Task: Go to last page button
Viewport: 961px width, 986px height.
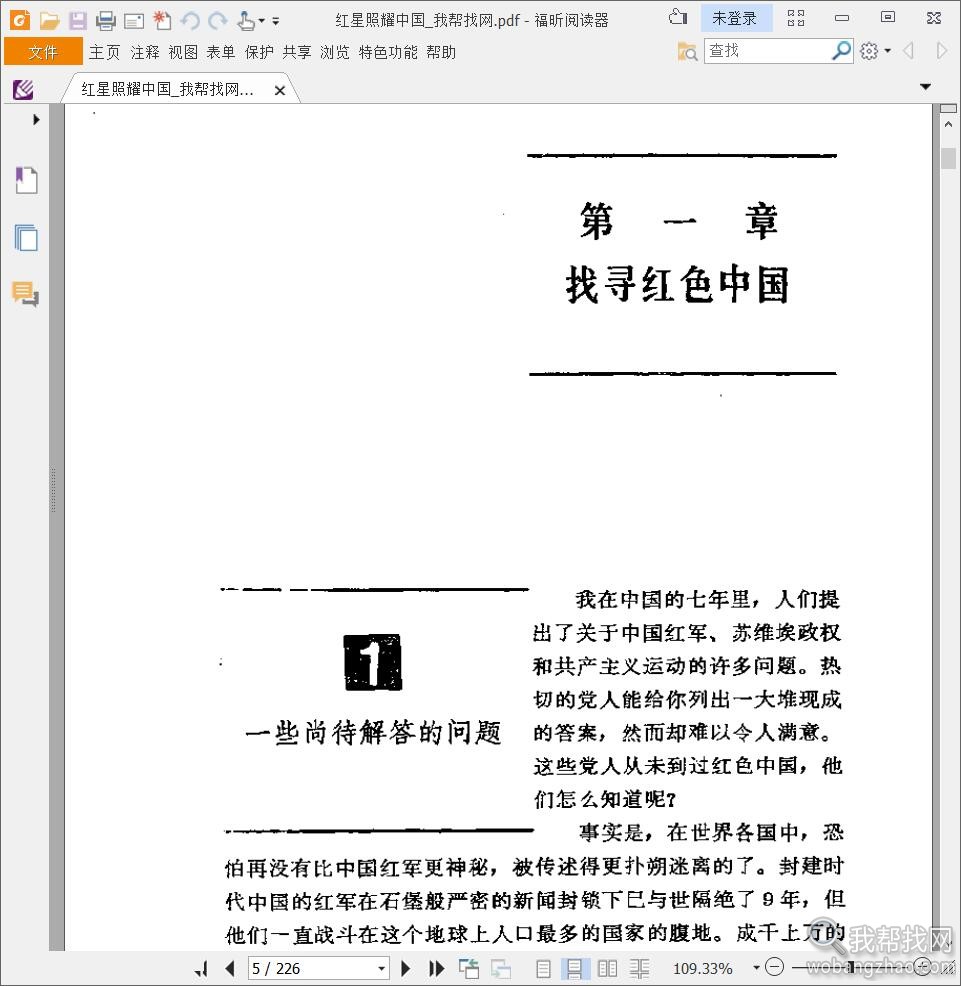Action: tap(436, 968)
